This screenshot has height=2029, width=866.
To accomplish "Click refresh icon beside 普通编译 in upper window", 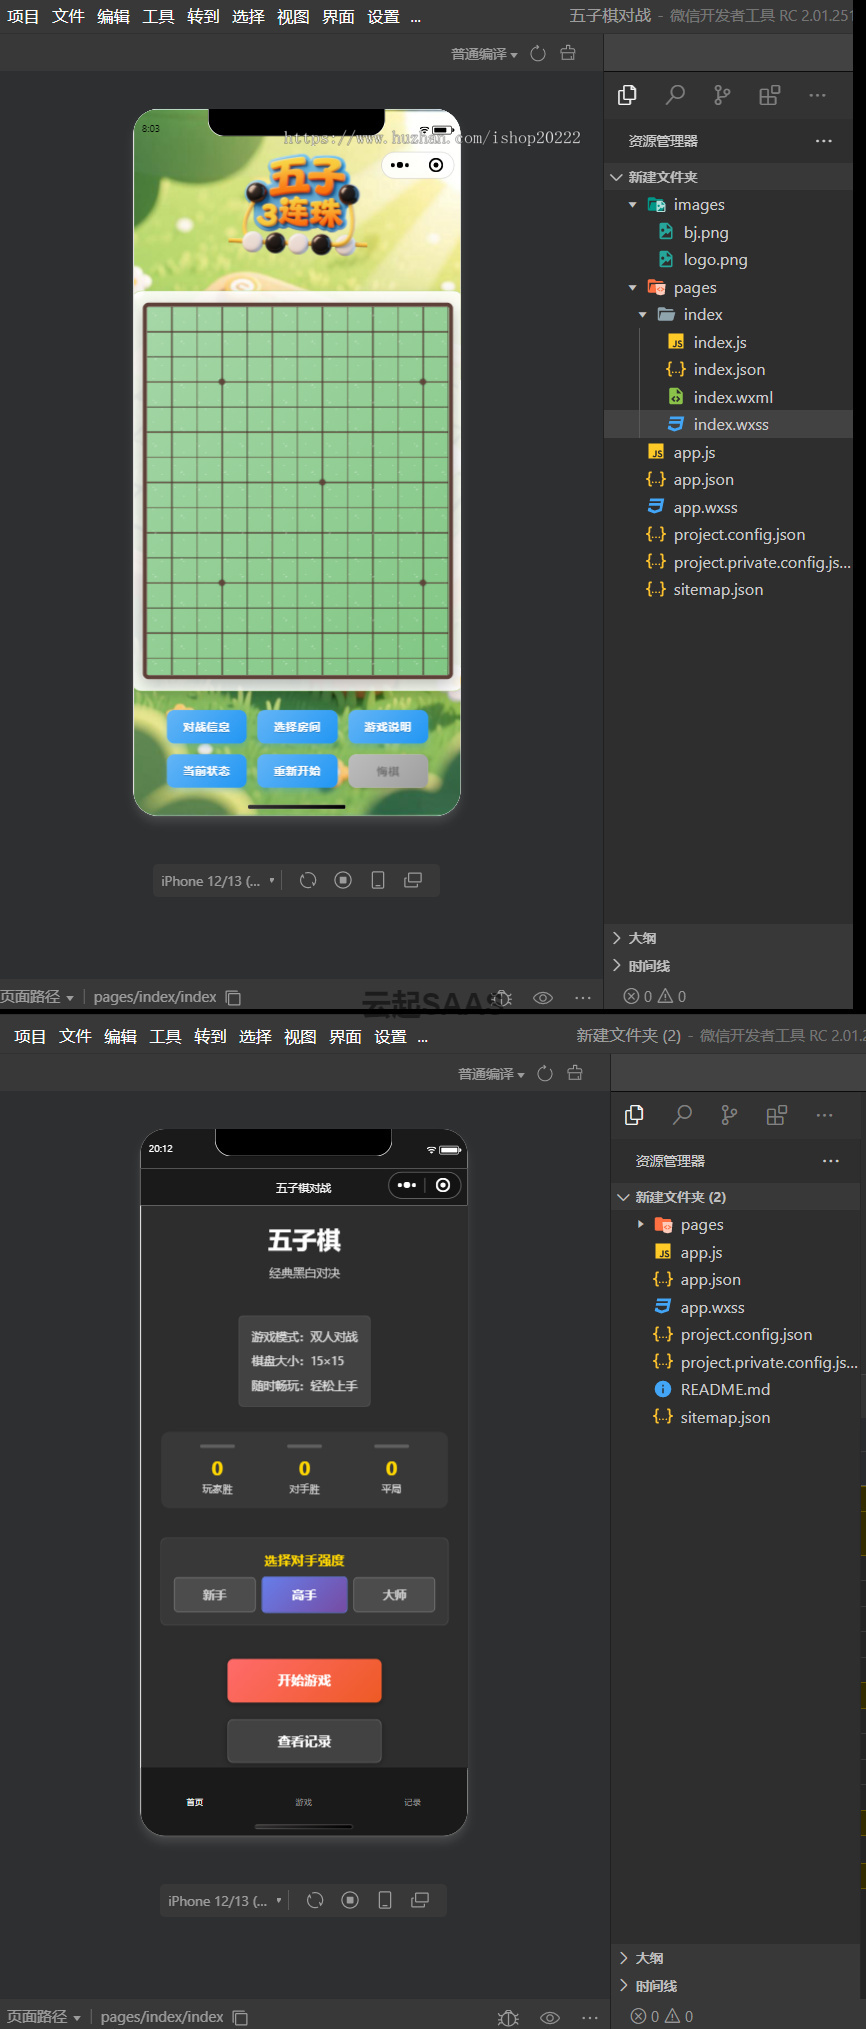I will tap(538, 54).
